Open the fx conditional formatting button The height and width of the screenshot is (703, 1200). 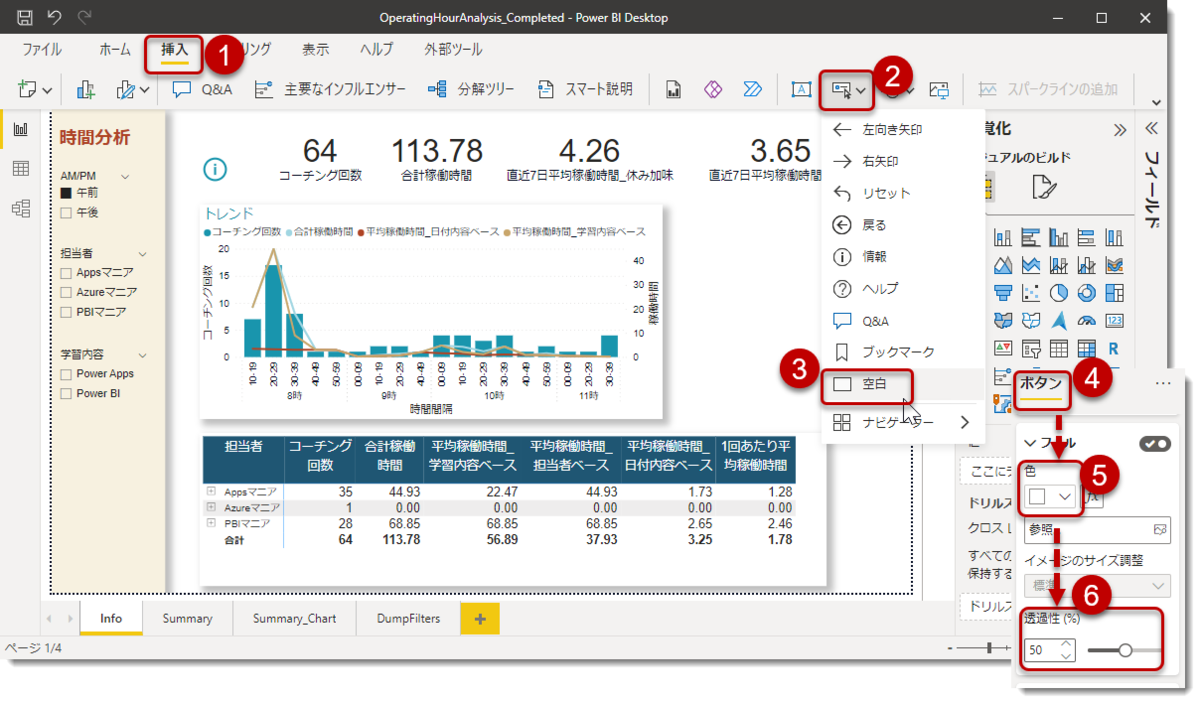[1094, 497]
